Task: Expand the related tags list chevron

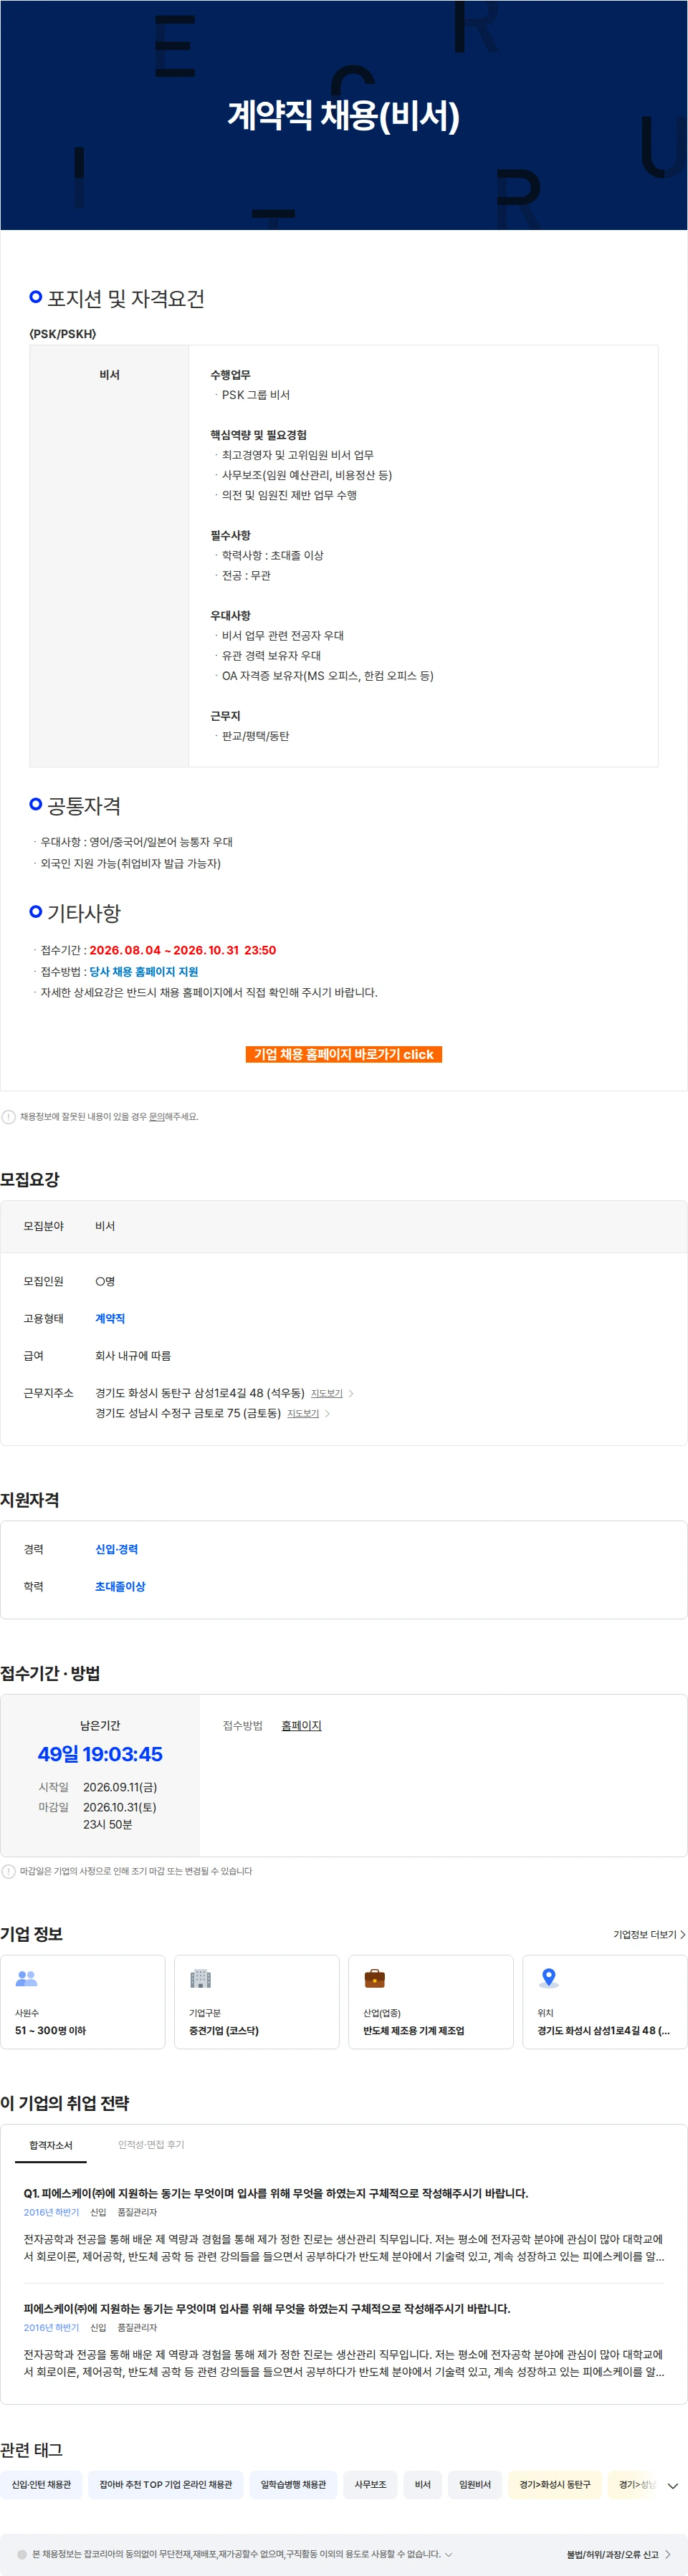Action: 673,2486
